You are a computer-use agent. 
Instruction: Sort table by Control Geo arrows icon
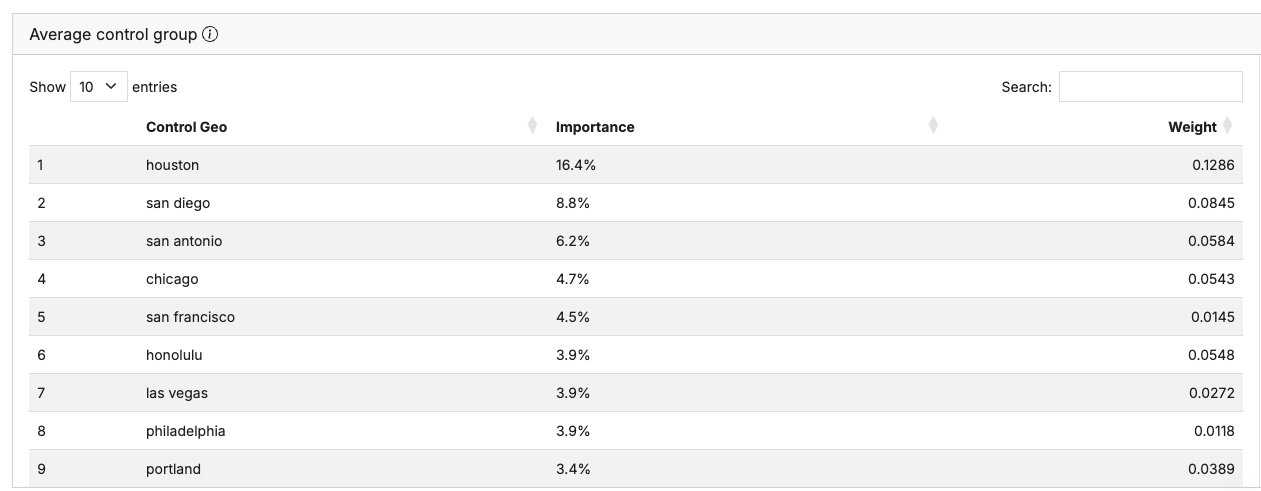(x=532, y=126)
